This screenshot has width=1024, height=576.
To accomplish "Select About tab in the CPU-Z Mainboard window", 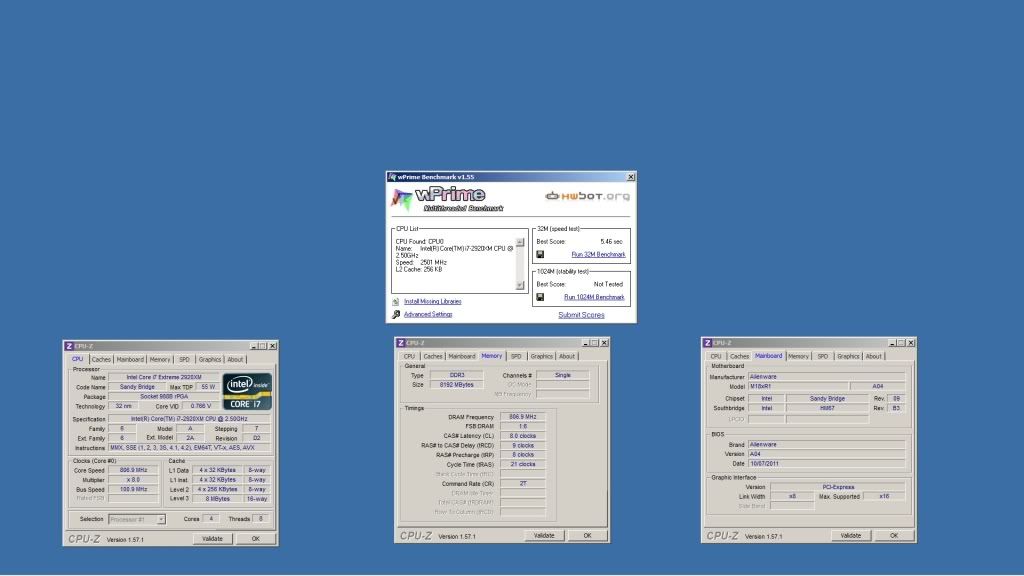I will pyautogui.click(x=873, y=357).
